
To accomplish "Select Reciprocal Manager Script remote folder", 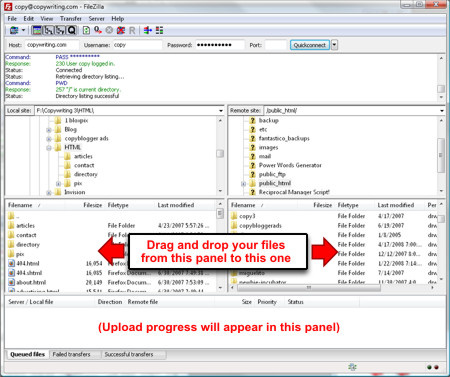I will coord(294,192).
